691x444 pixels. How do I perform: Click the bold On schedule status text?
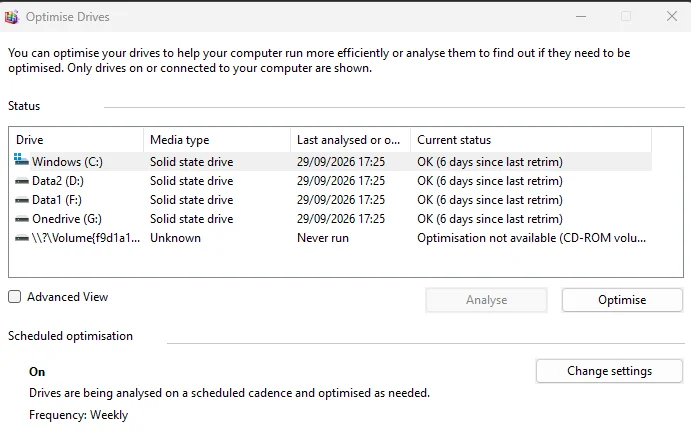pos(37,372)
